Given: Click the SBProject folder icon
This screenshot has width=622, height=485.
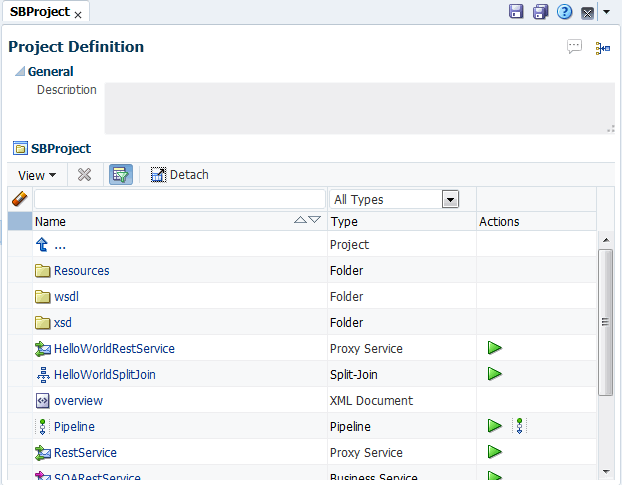Looking at the screenshot, I should [20, 148].
